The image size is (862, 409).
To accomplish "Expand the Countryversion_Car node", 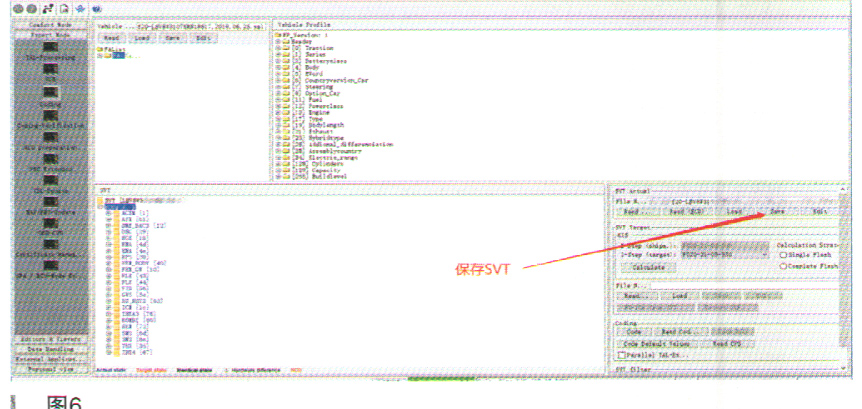I will point(278,80).
